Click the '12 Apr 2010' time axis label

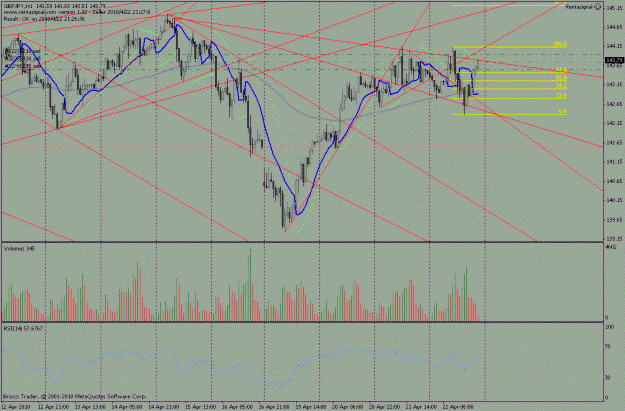coord(17,407)
